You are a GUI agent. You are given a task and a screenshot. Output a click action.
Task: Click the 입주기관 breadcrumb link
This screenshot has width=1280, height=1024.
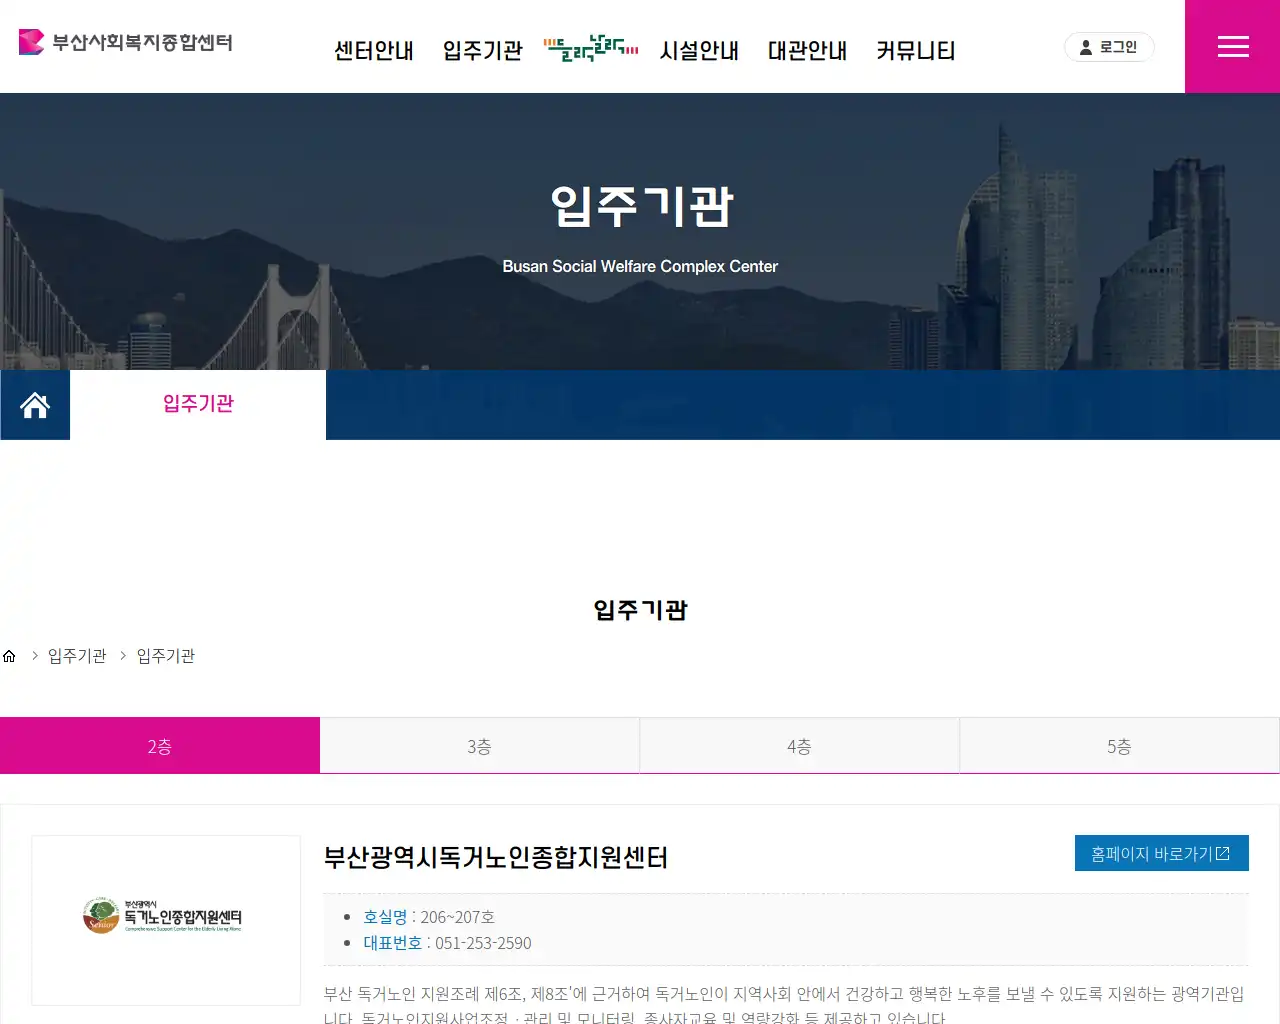click(75, 656)
